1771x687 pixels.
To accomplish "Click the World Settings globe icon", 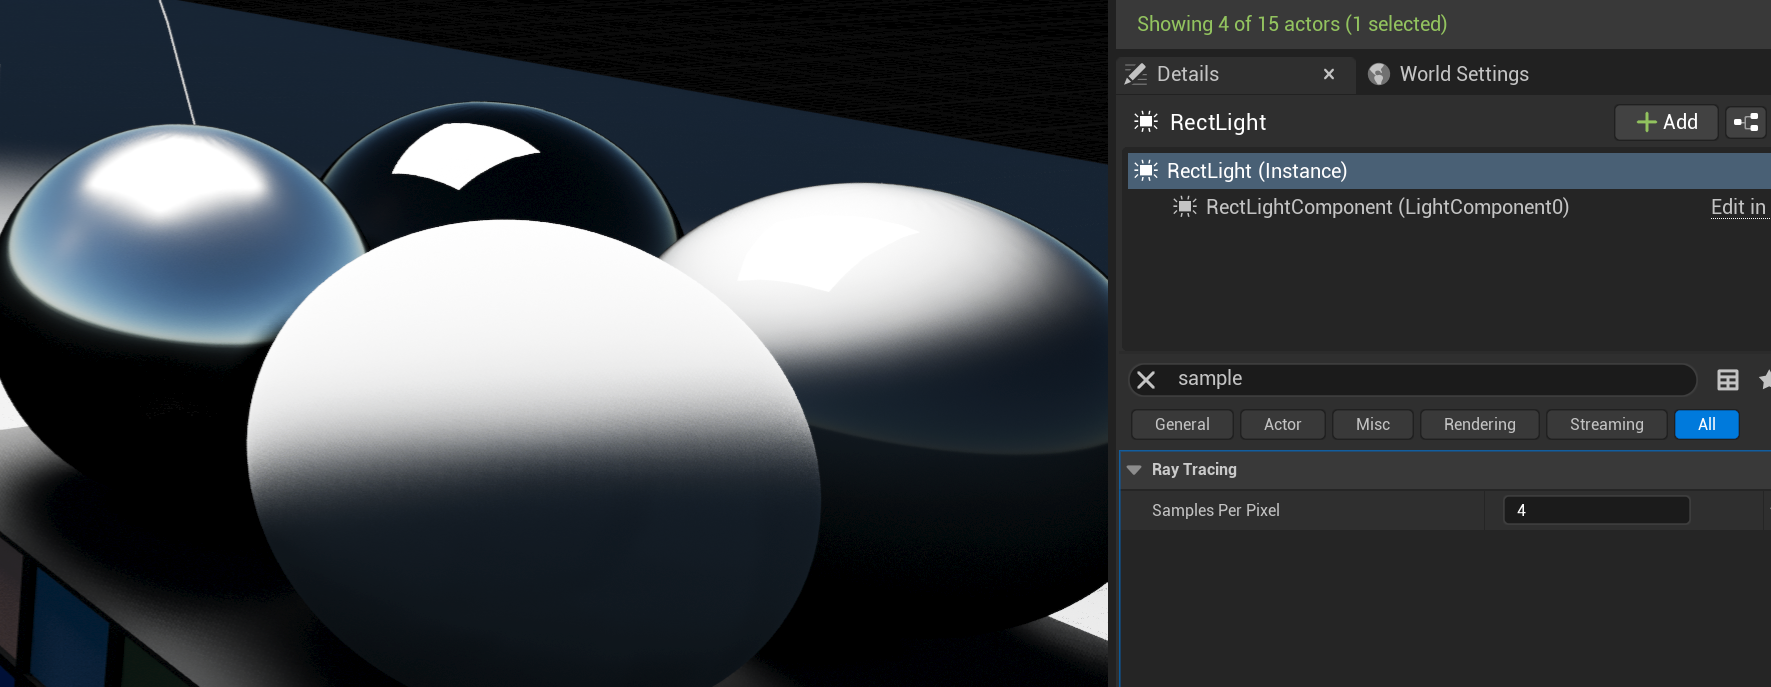I will (x=1379, y=74).
